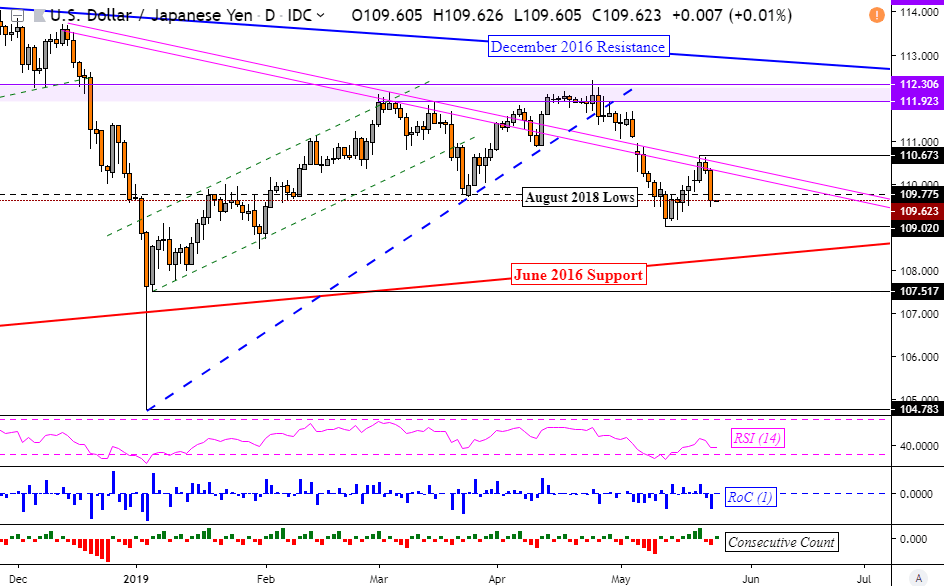The width and height of the screenshot is (944, 586).
Task: Click the IDC exchange label
Action: click(299, 15)
